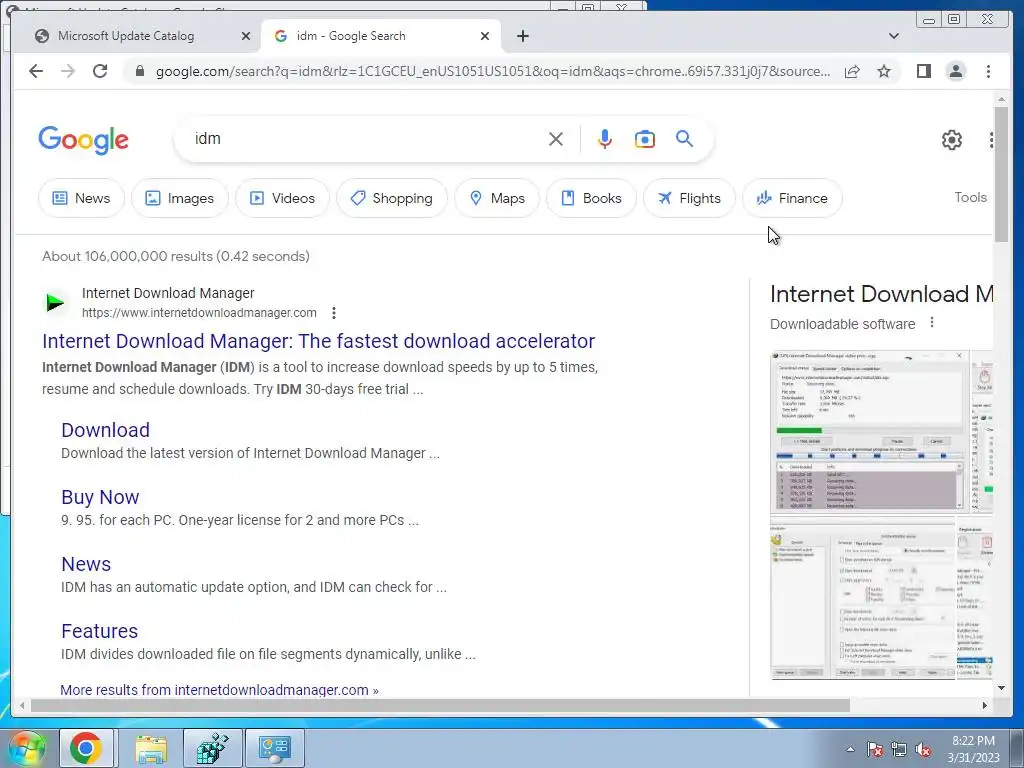Open the registry cubes taskbar app
The image size is (1024, 768).
click(x=213, y=748)
